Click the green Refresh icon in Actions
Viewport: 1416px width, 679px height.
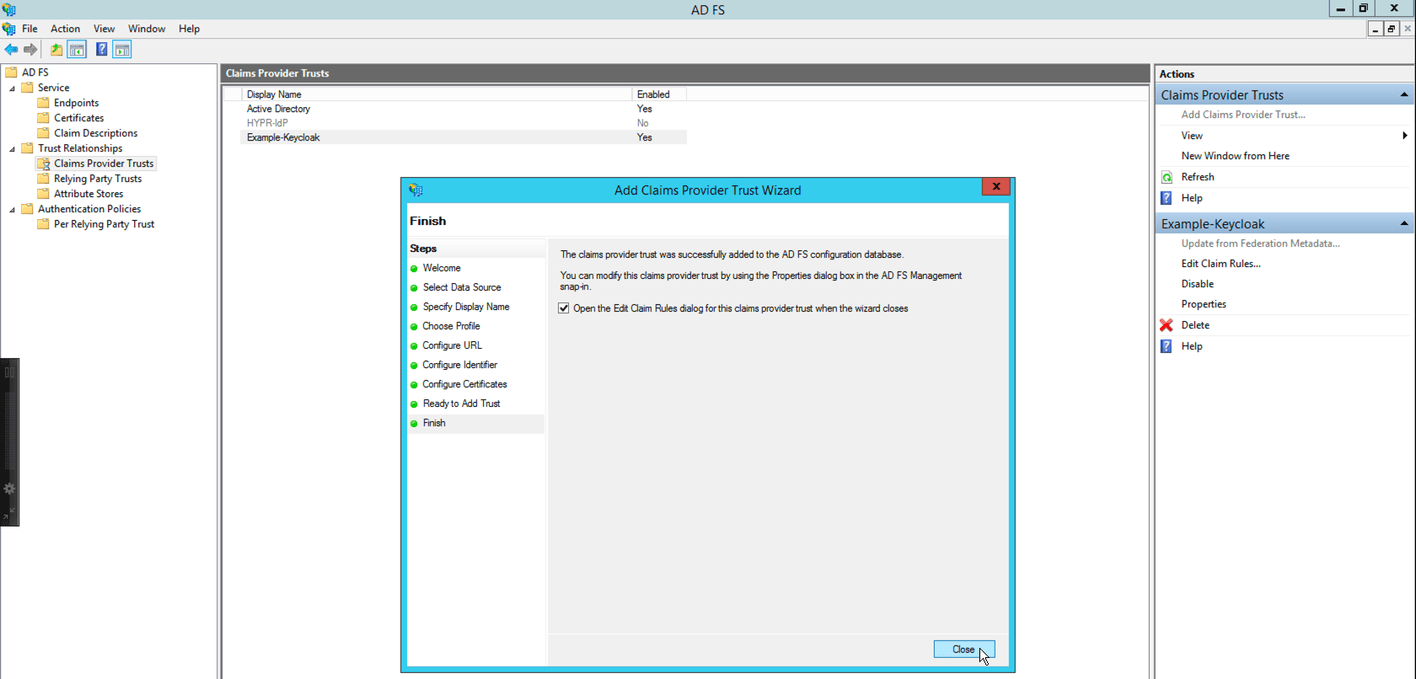click(x=1166, y=177)
